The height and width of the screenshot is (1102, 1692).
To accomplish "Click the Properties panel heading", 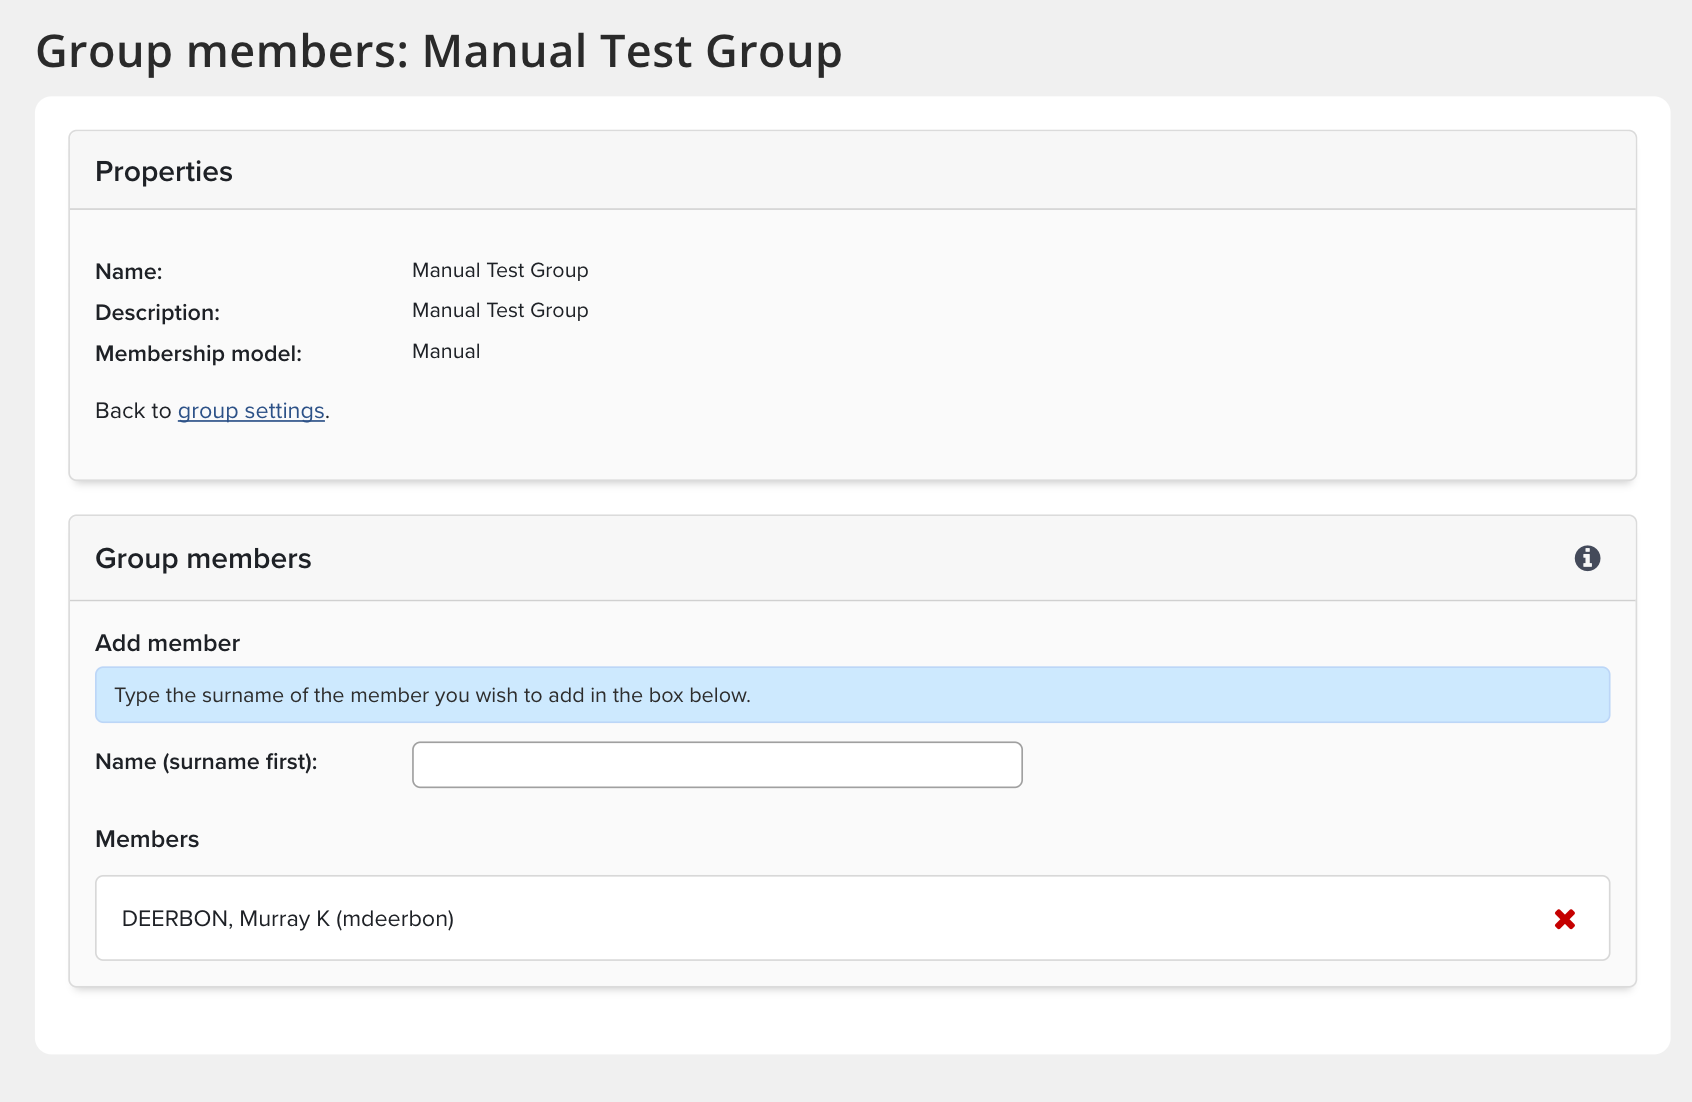I will coord(164,172).
